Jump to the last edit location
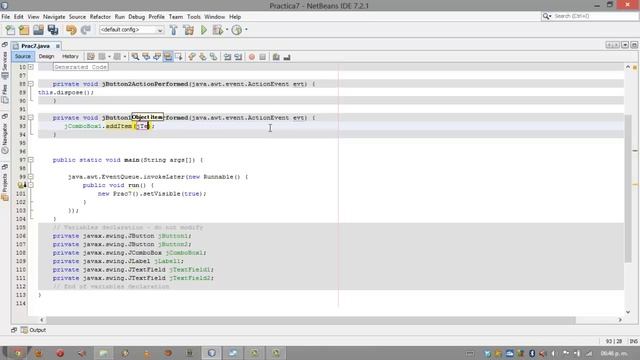The image size is (640, 360). (x=91, y=57)
